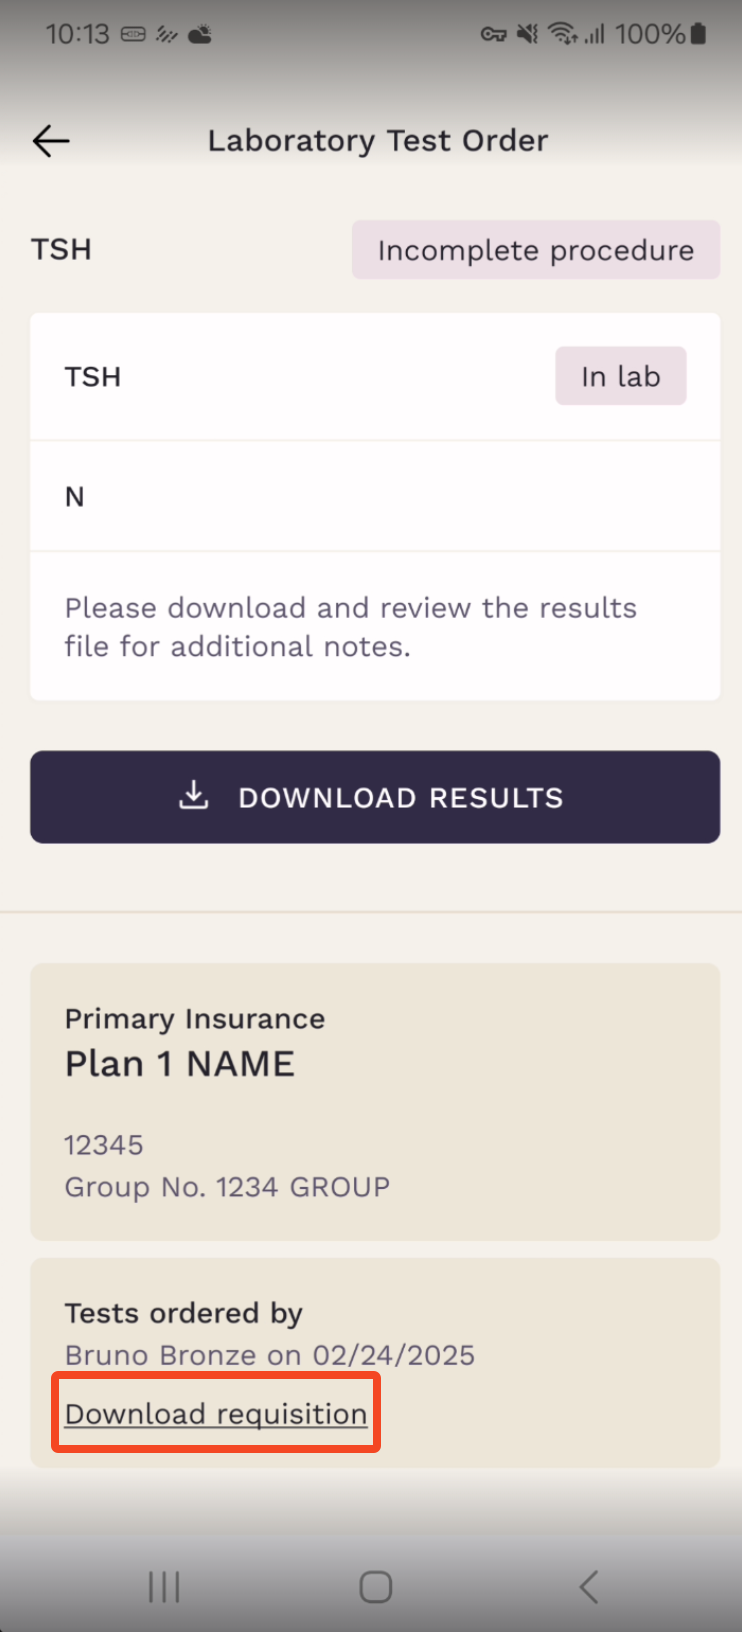
Task: Tap the weather cloud notification icon
Action: coord(200,35)
